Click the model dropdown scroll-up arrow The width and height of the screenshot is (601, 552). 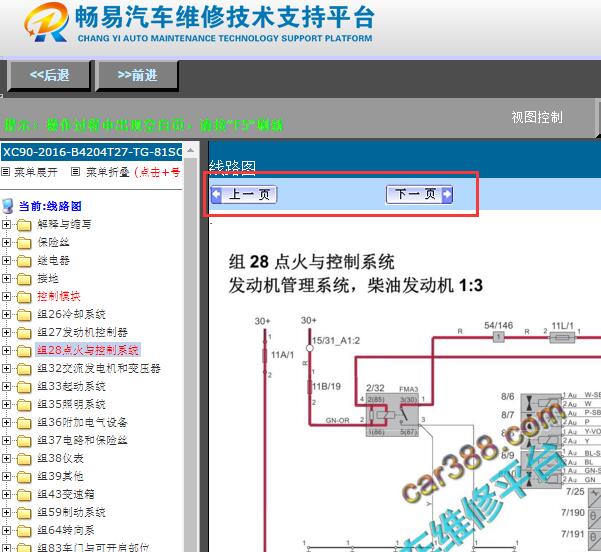(190, 151)
